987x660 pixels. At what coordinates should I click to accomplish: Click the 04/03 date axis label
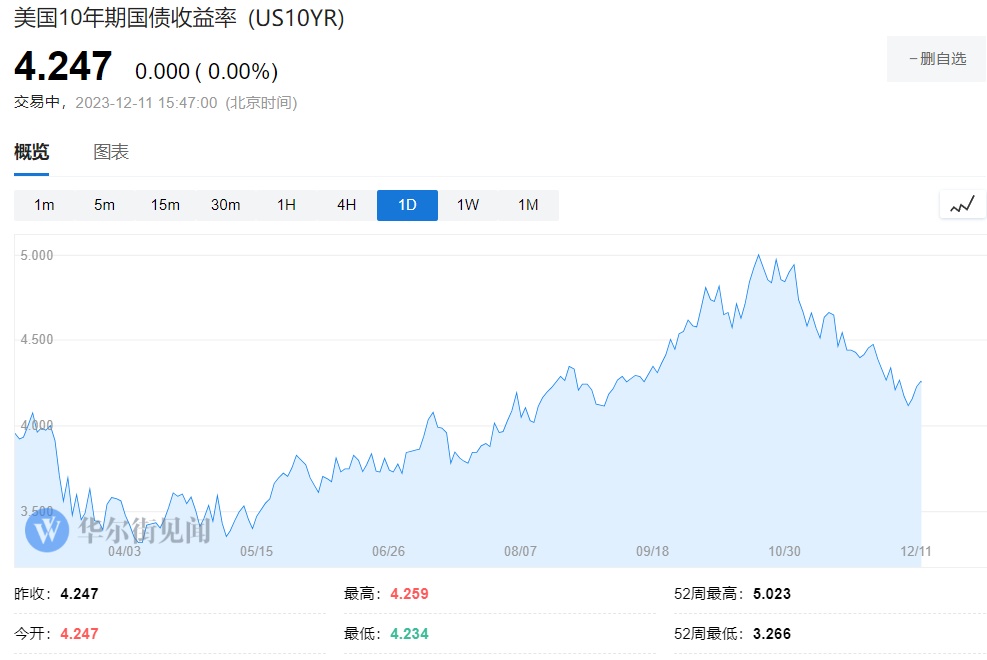point(124,551)
